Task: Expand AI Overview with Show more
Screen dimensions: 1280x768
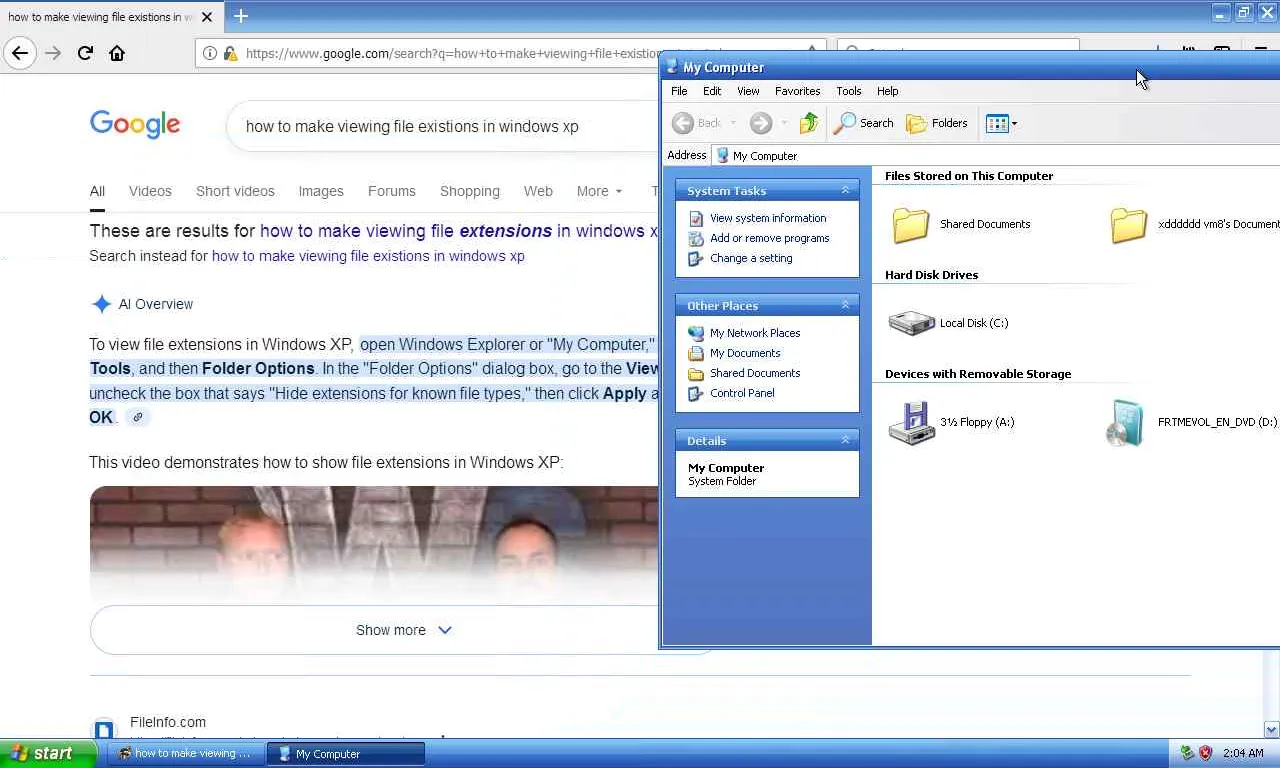Action: pyautogui.click(x=404, y=630)
